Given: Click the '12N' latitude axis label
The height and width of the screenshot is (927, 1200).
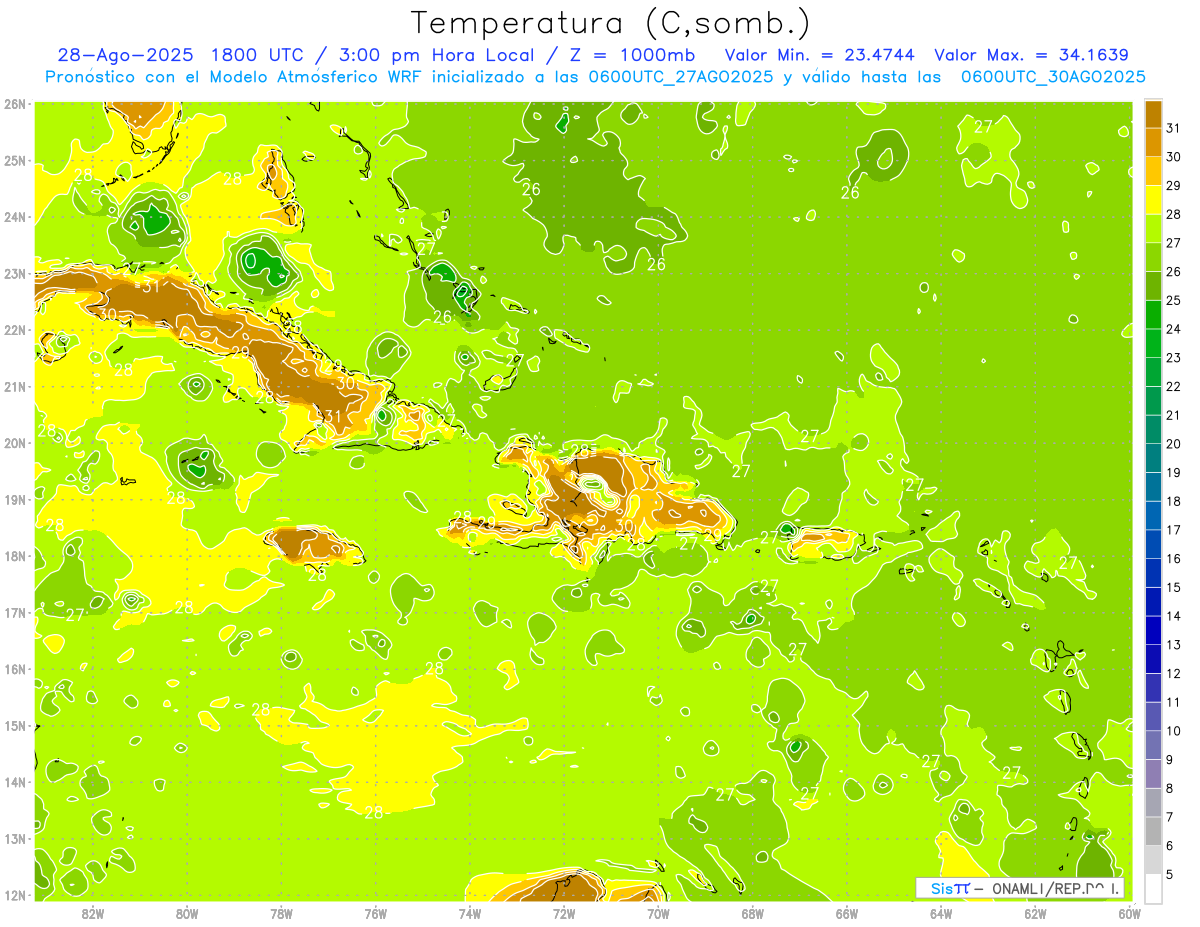Looking at the screenshot, I should click(x=15, y=895).
